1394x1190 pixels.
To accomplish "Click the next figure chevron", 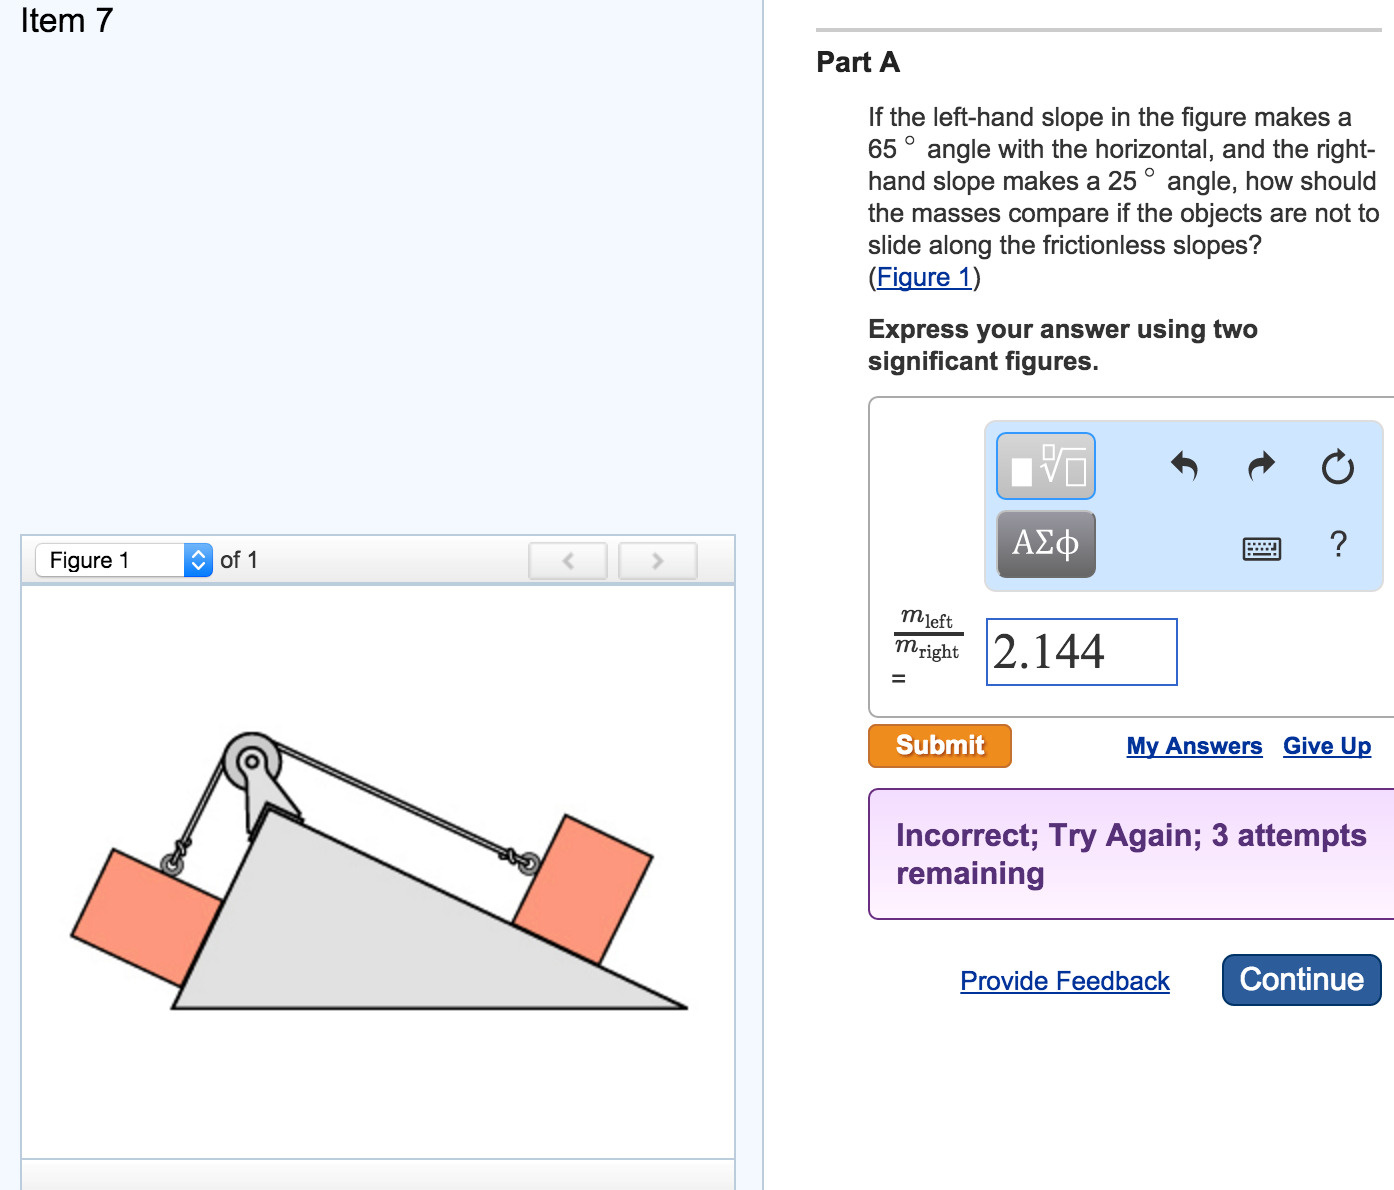I will (657, 560).
